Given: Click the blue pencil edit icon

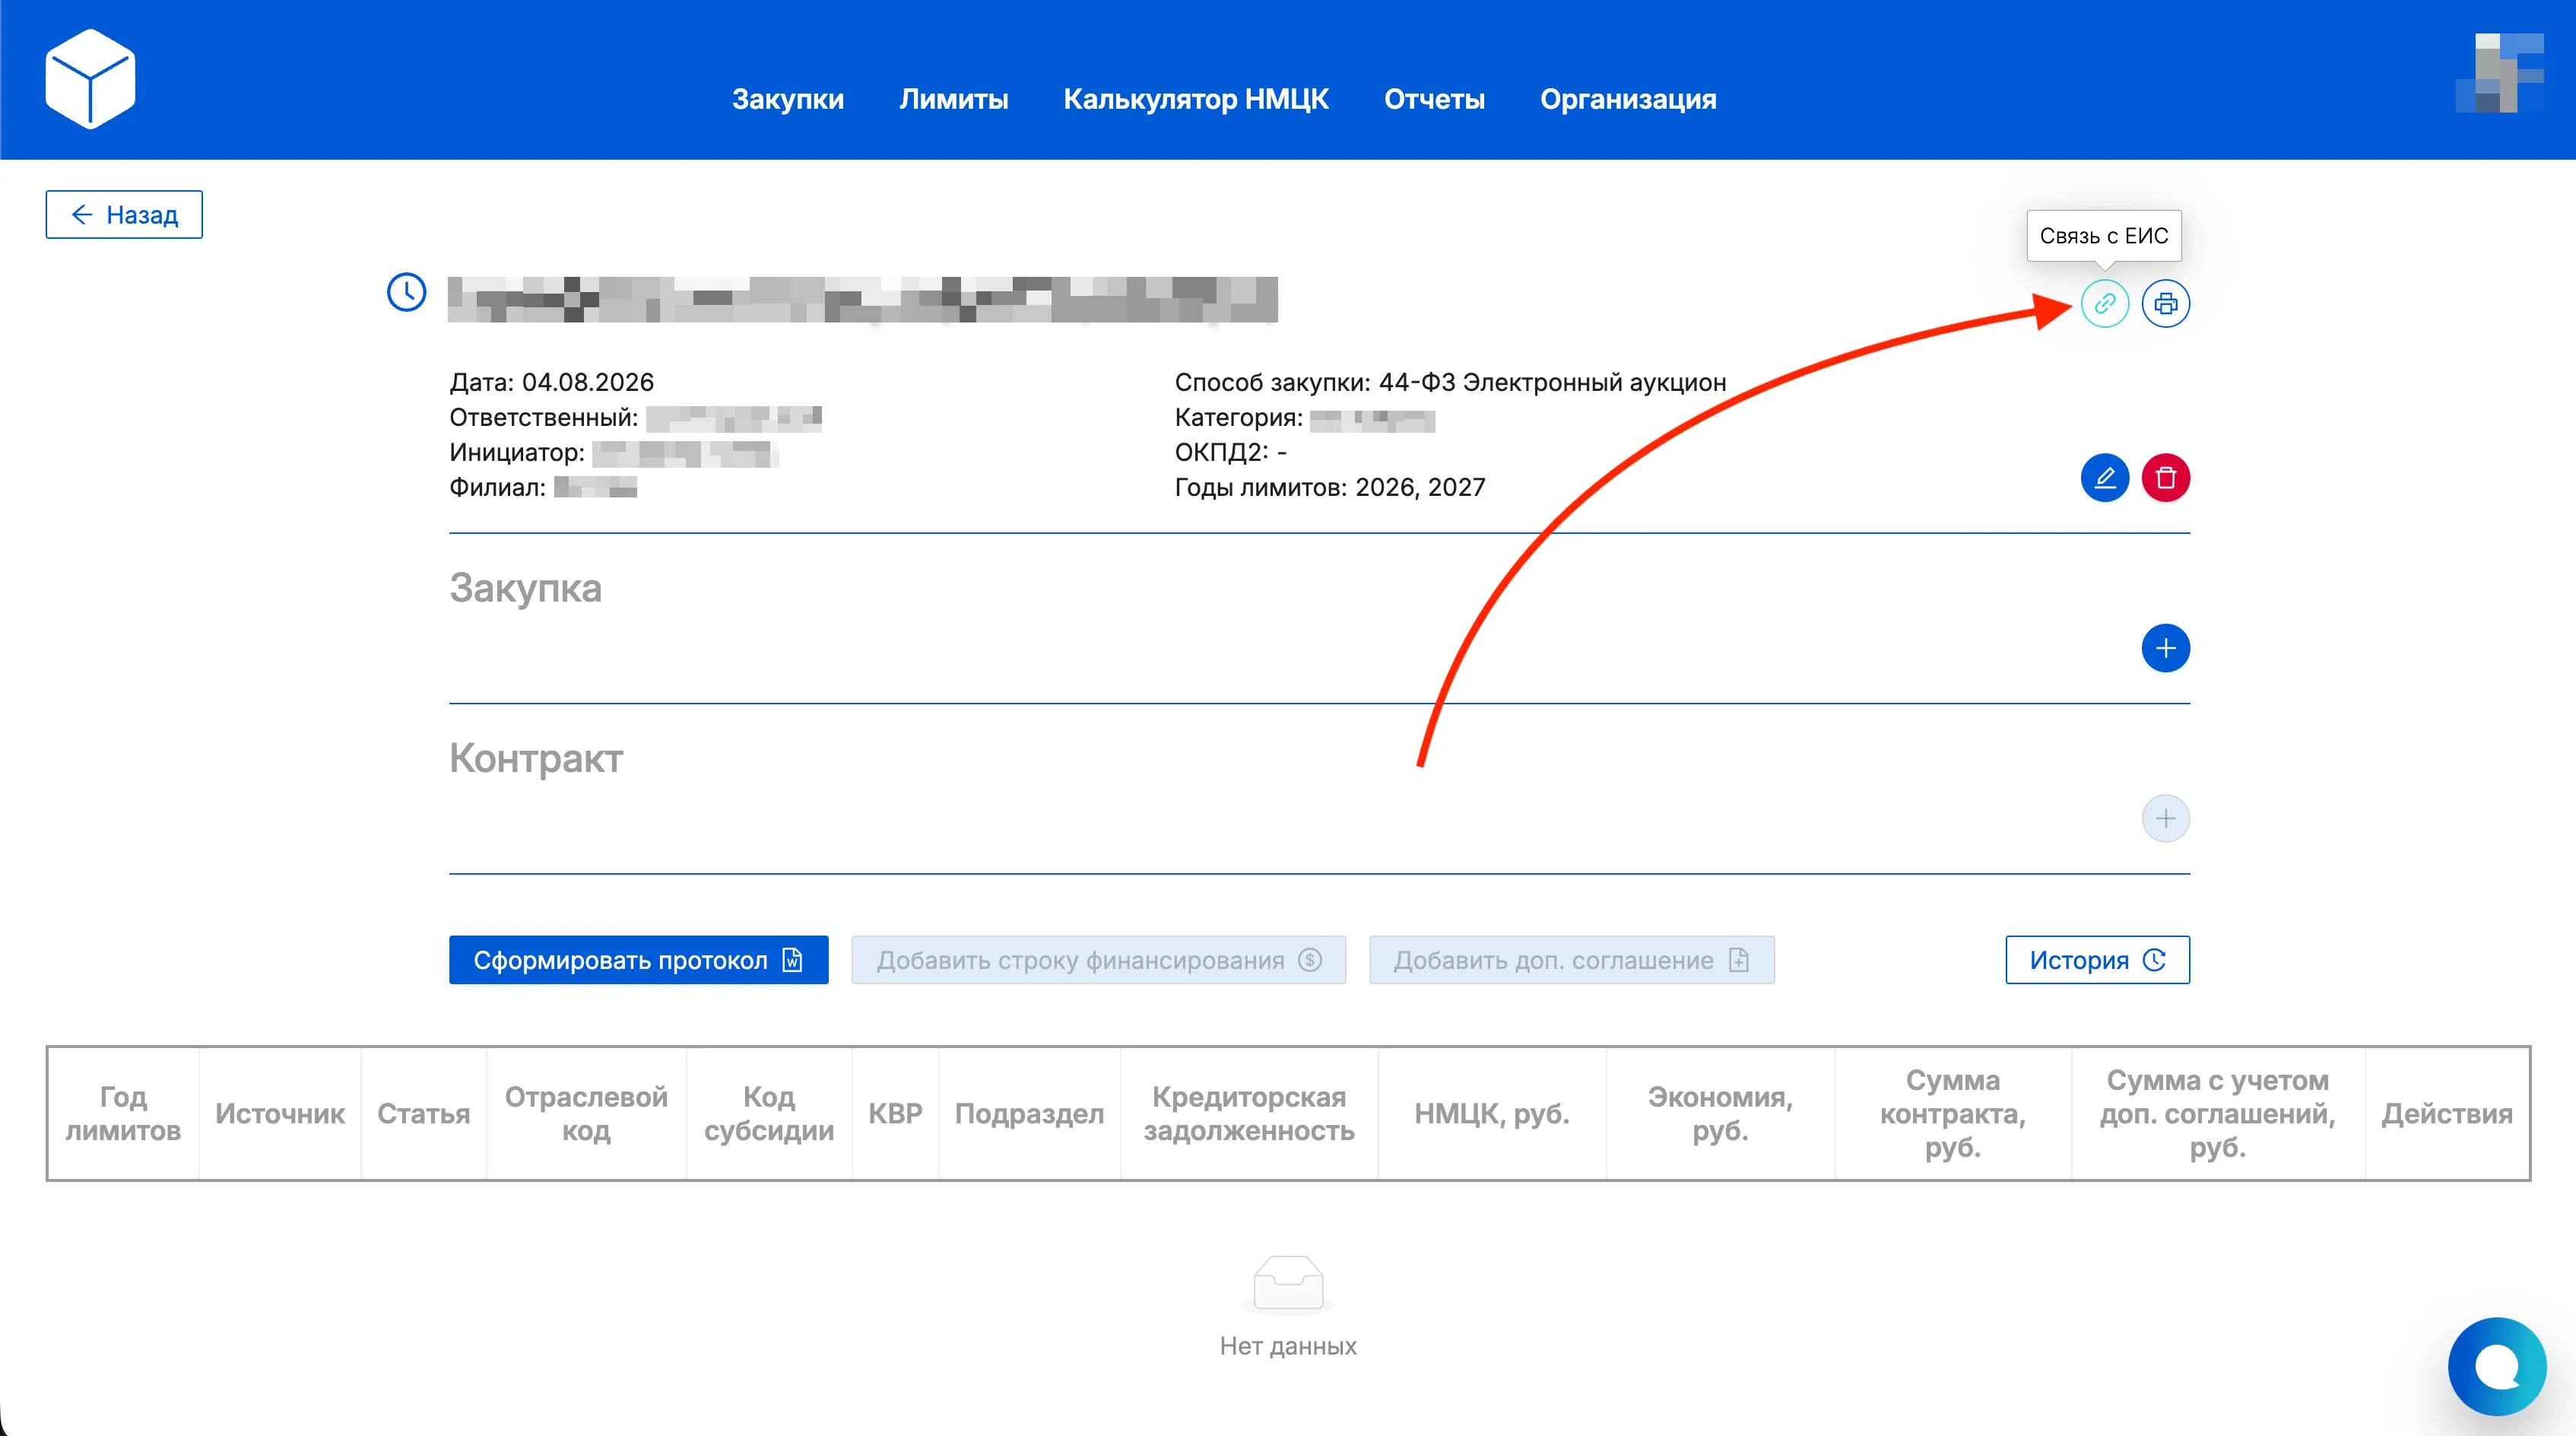Looking at the screenshot, I should pos(2104,478).
